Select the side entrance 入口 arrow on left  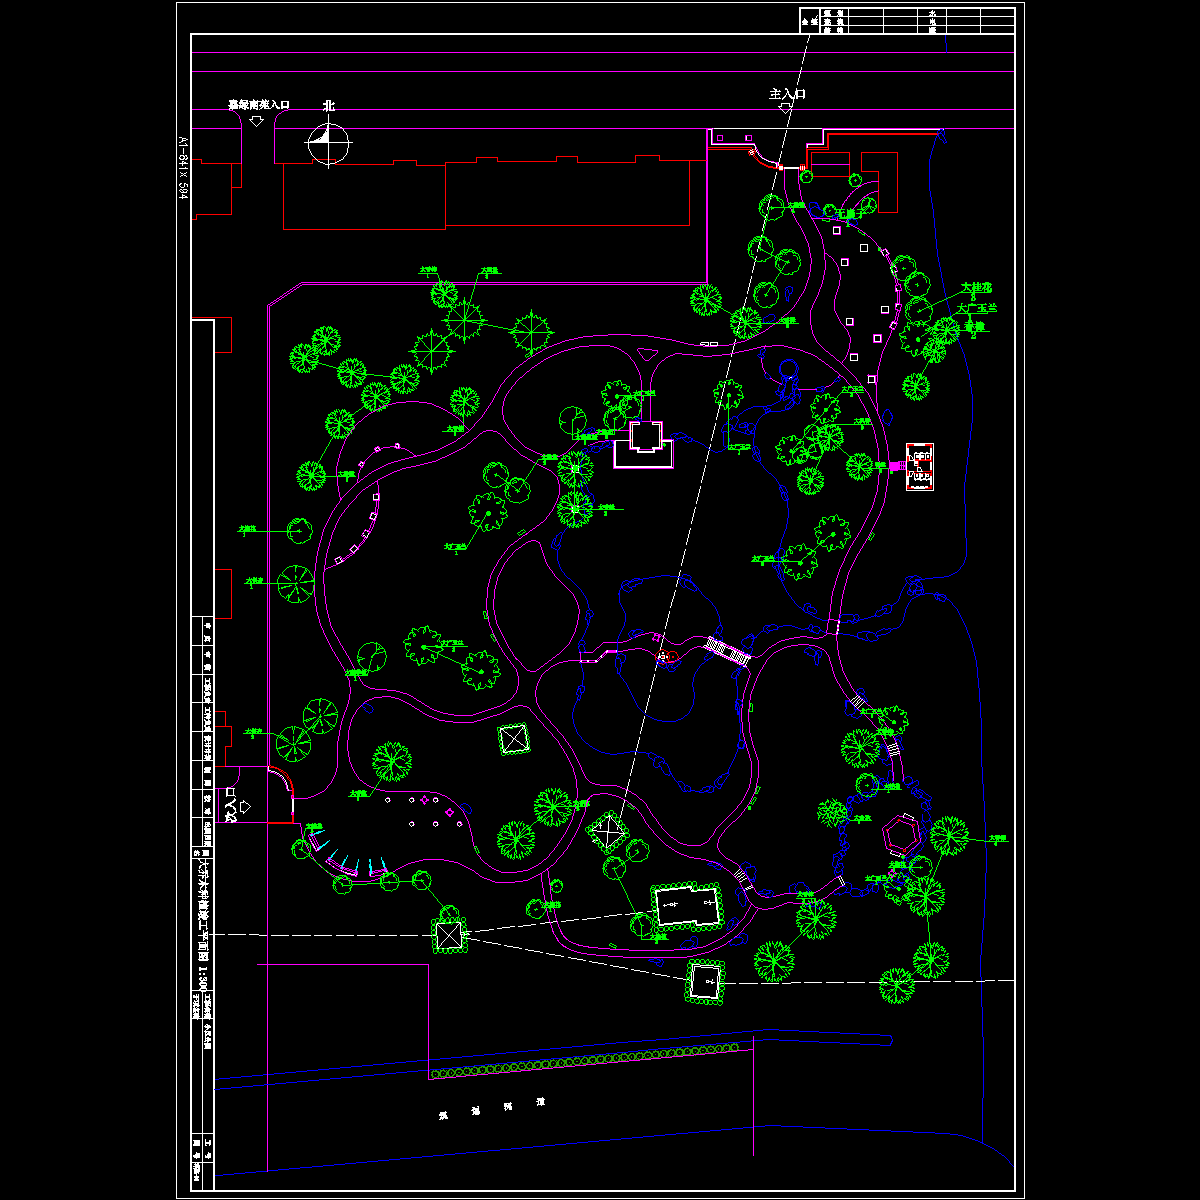pos(246,805)
